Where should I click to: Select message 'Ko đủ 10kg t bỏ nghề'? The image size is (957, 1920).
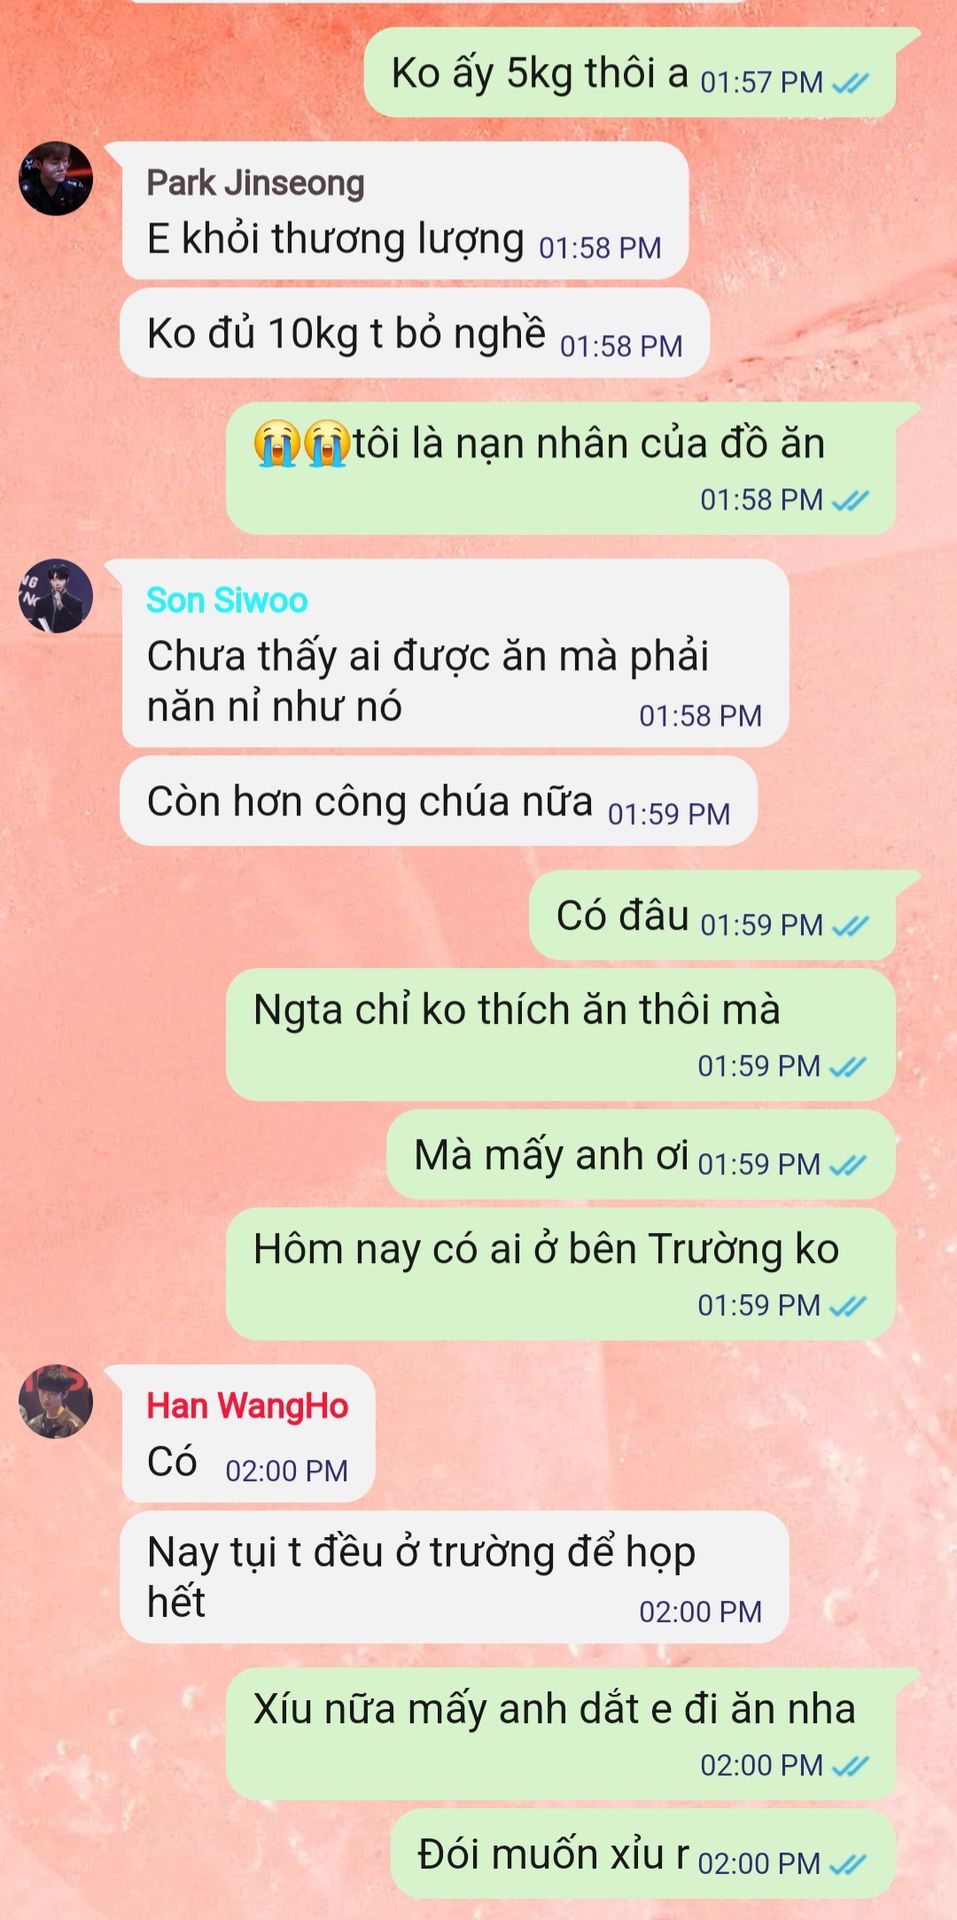[x=415, y=334]
